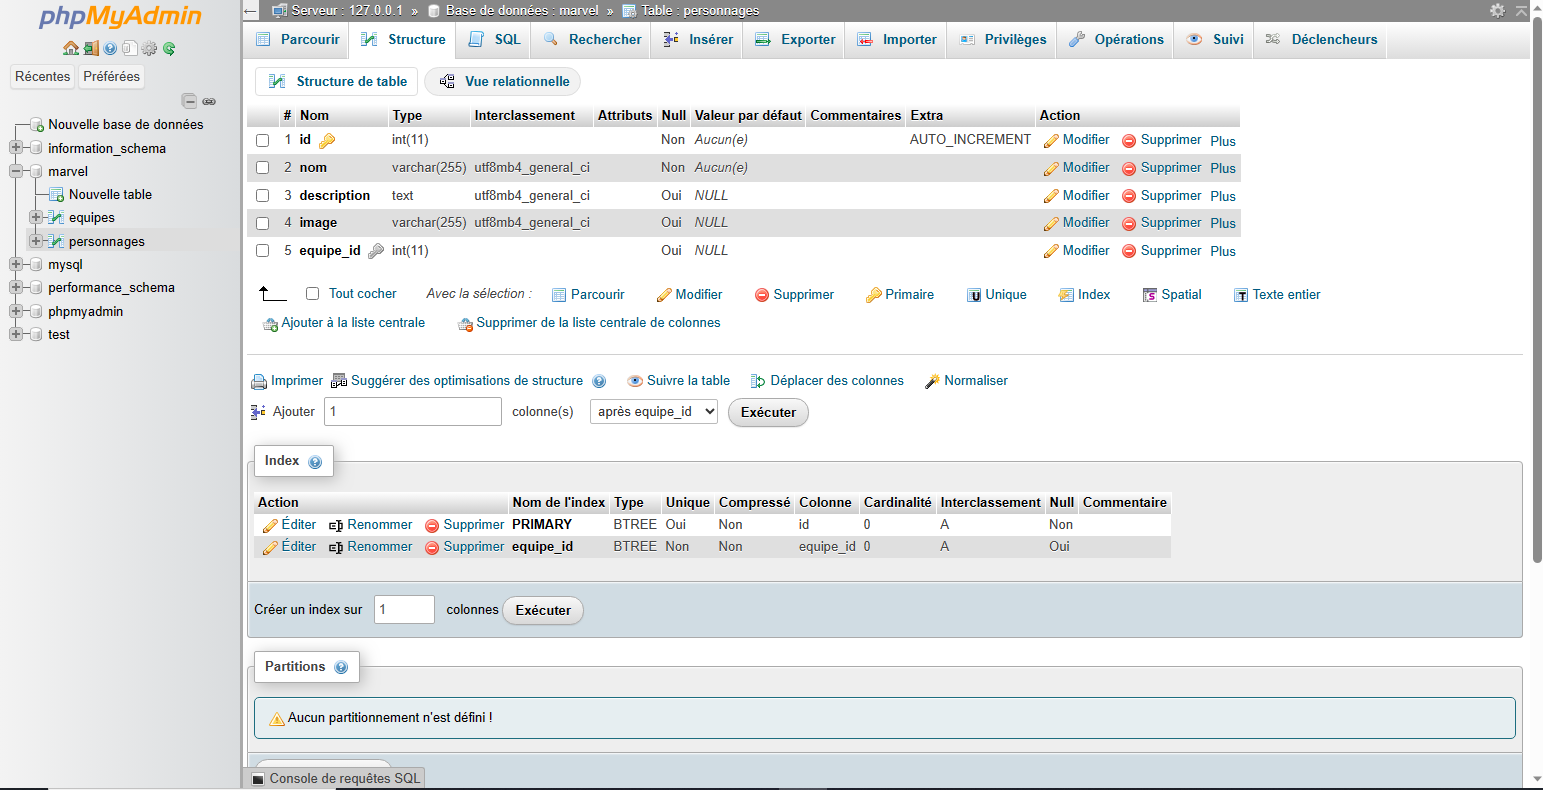Click red Supprimer icon in nom row
Image resolution: width=1543 pixels, height=790 pixels.
click(x=1129, y=168)
